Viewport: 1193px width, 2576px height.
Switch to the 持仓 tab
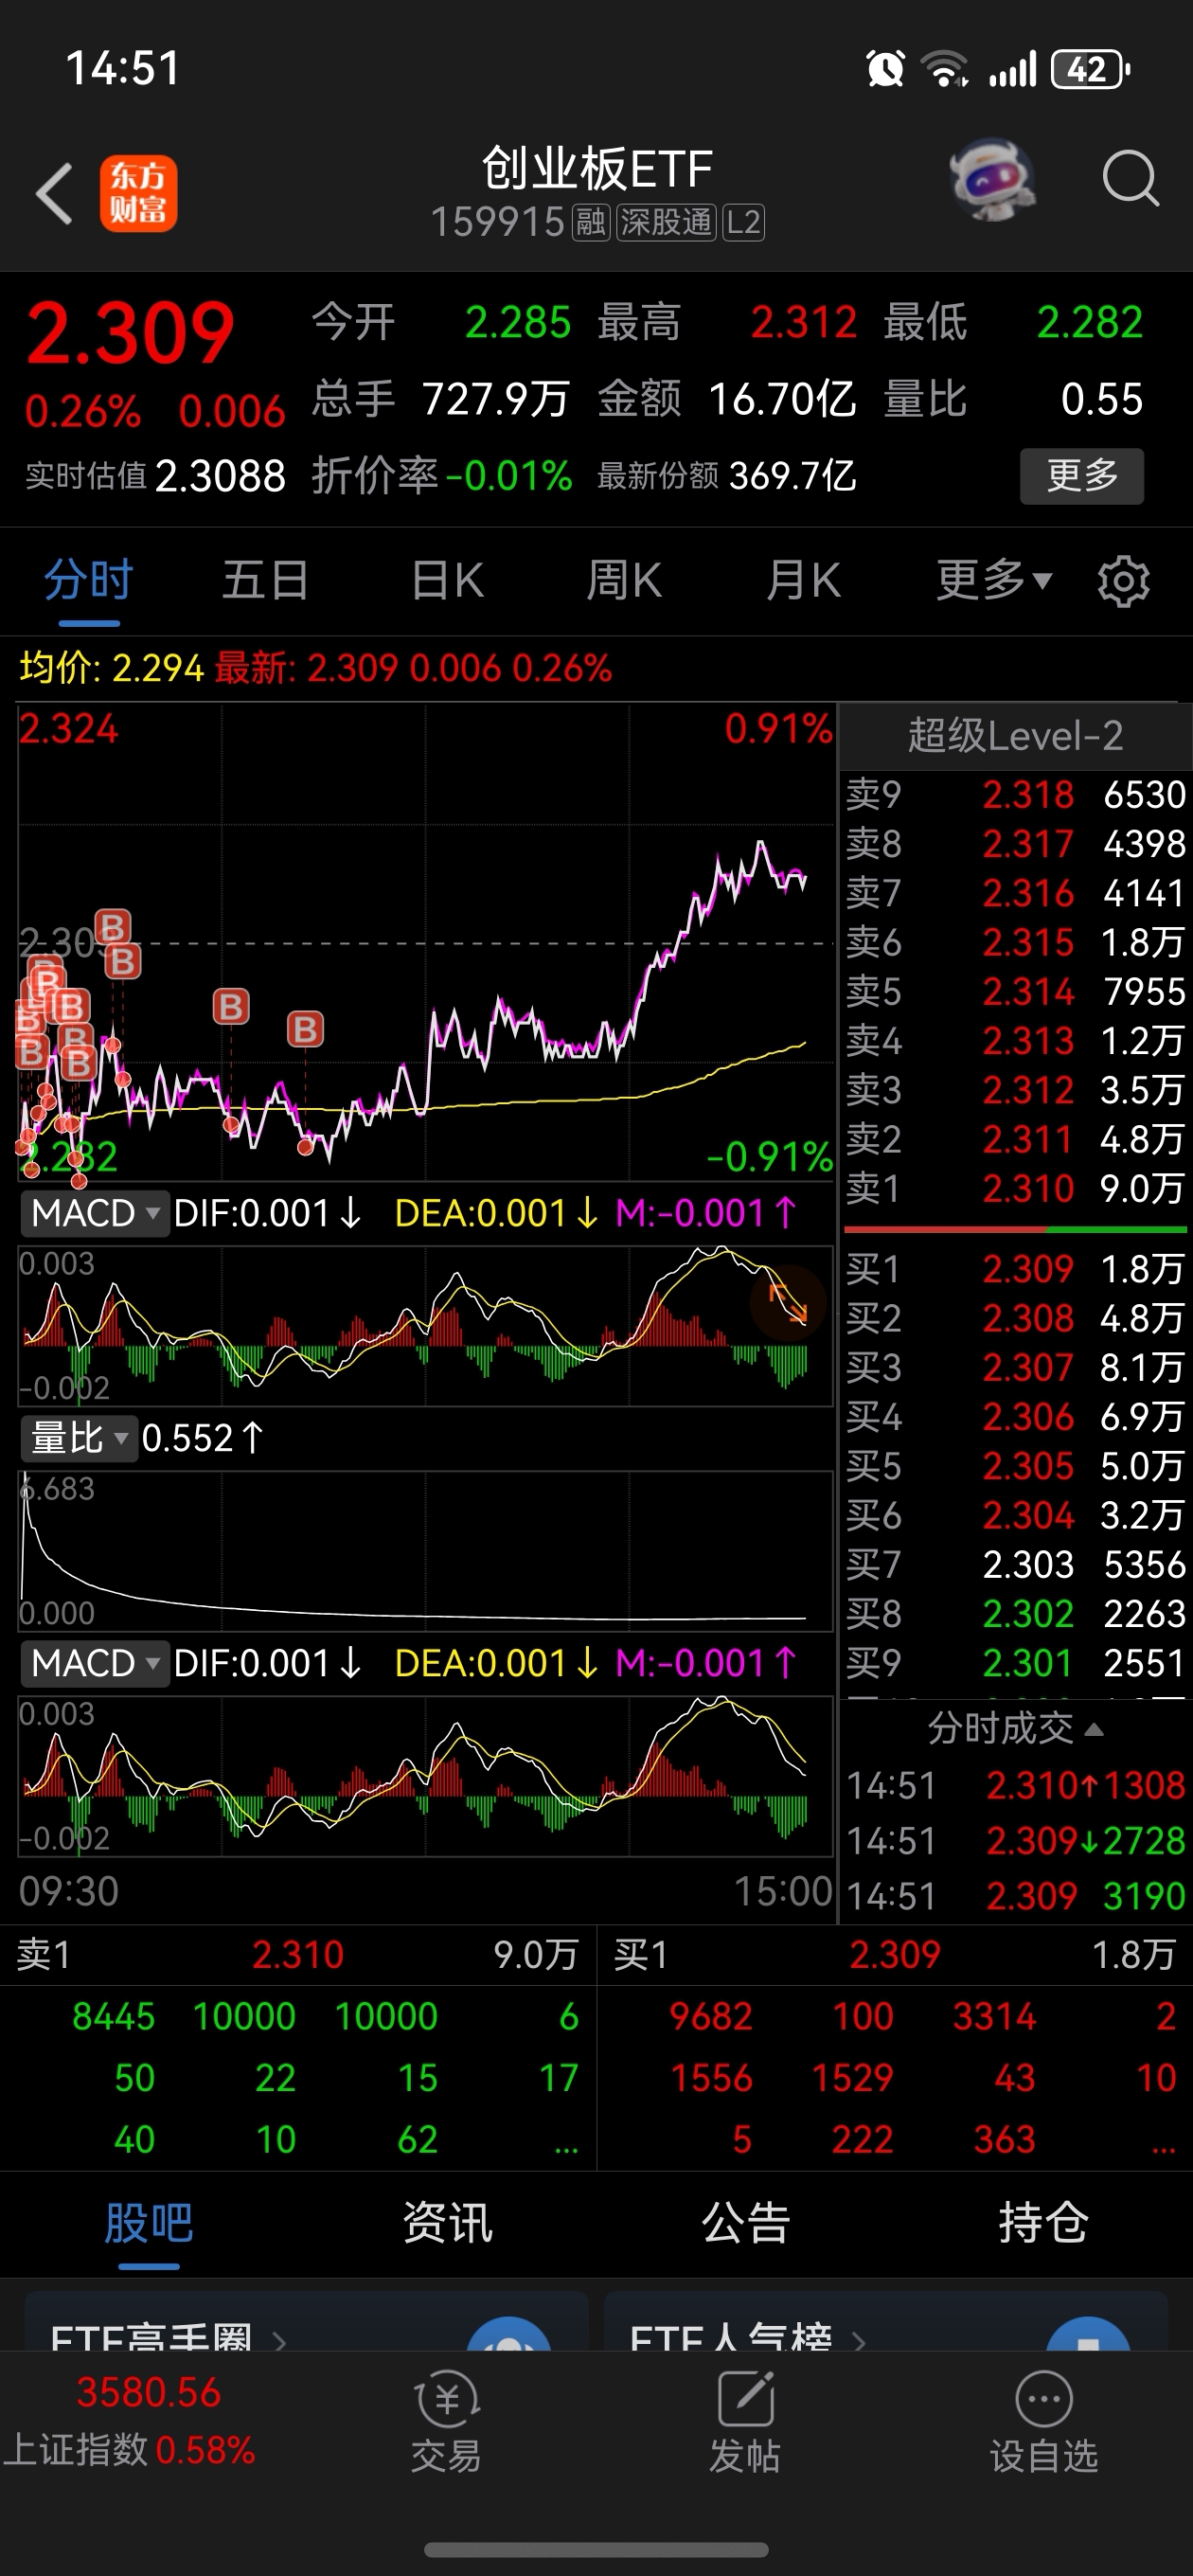pos(1044,2224)
